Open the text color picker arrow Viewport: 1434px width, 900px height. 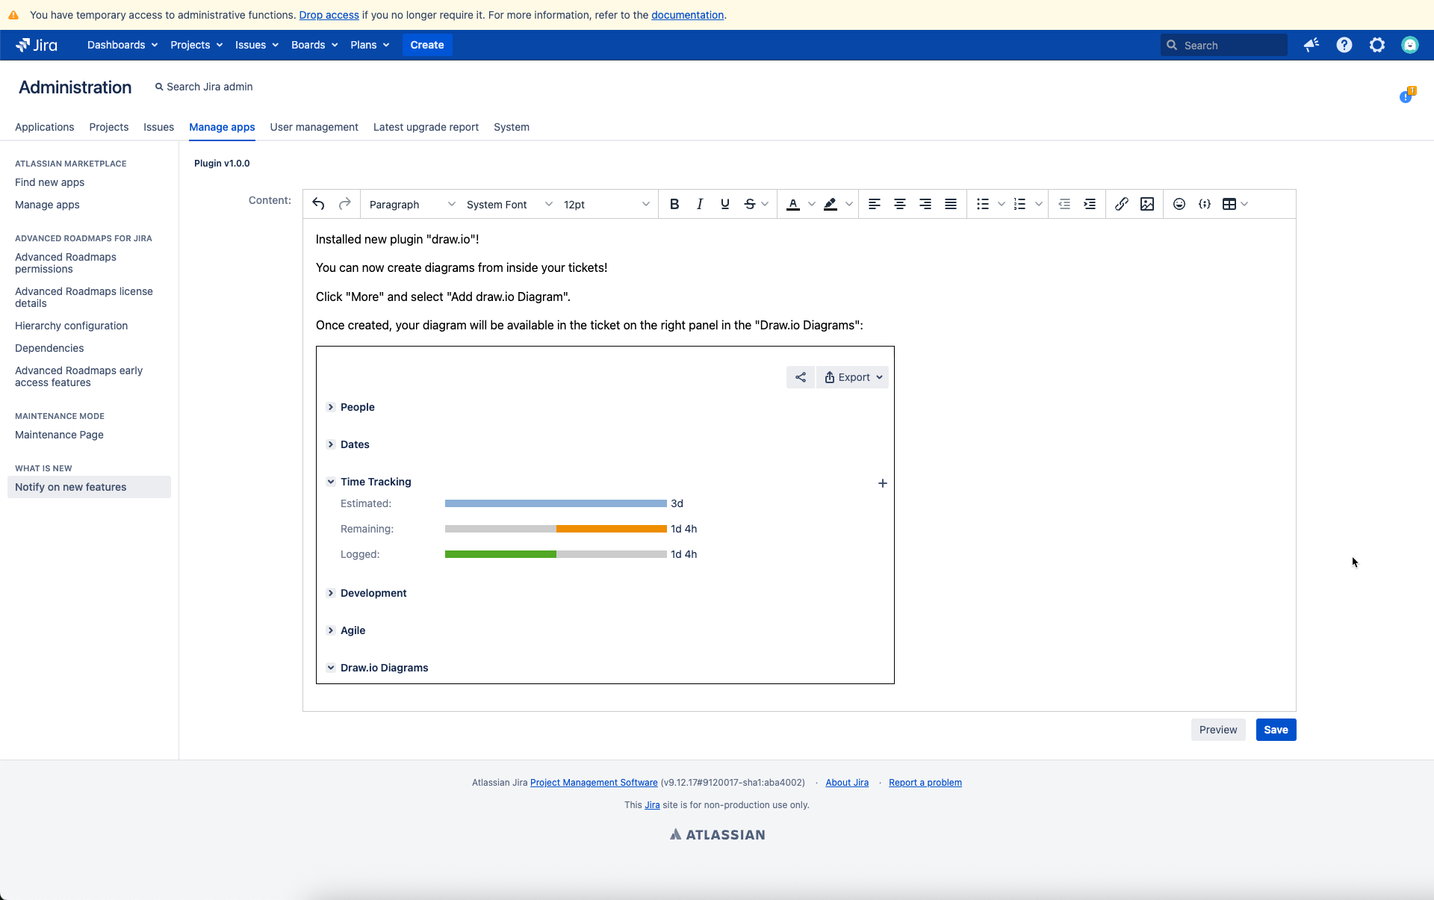point(812,204)
